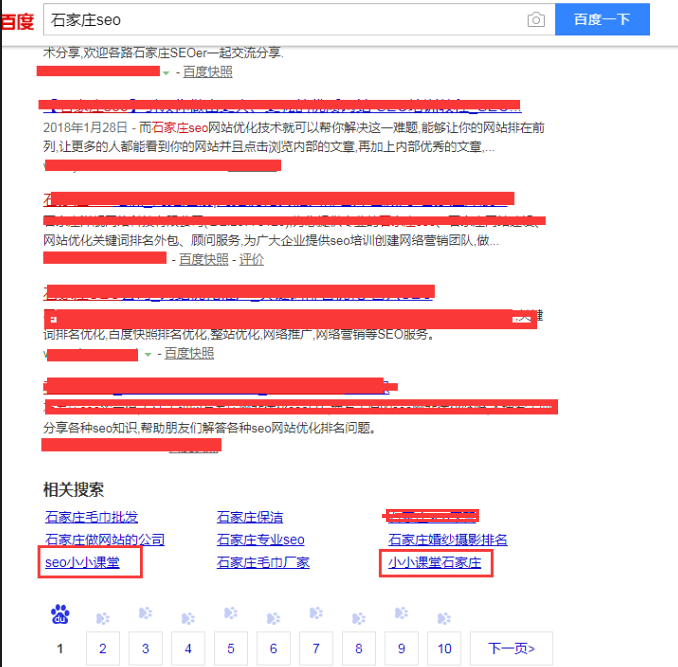Click the paw icon above page 5
Image resolution: width=678 pixels, height=667 pixels.
point(231,613)
